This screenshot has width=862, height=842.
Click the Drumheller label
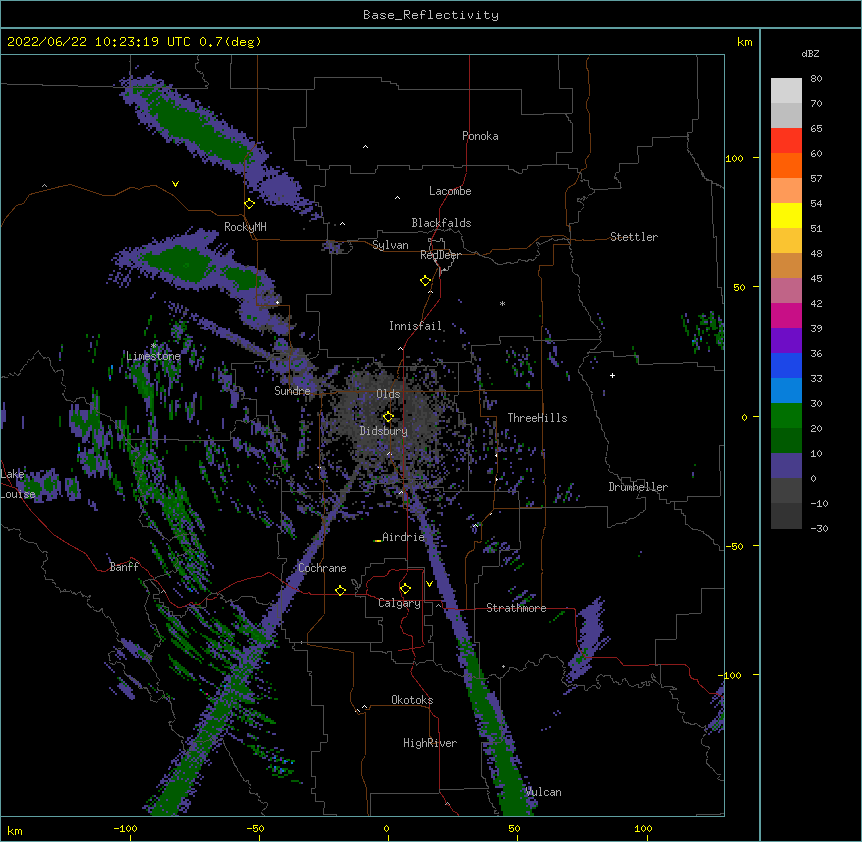point(638,487)
